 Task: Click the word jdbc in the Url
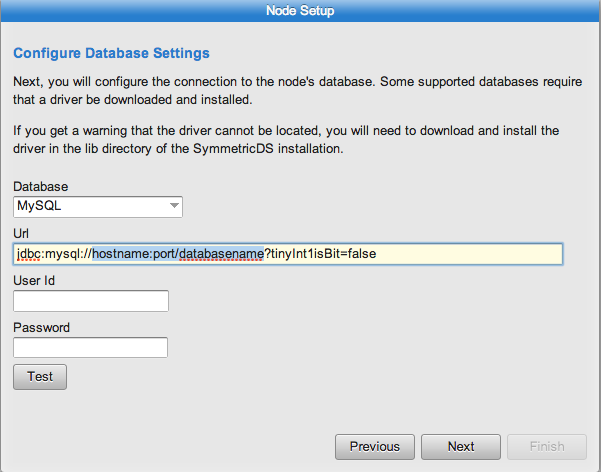[28, 254]
